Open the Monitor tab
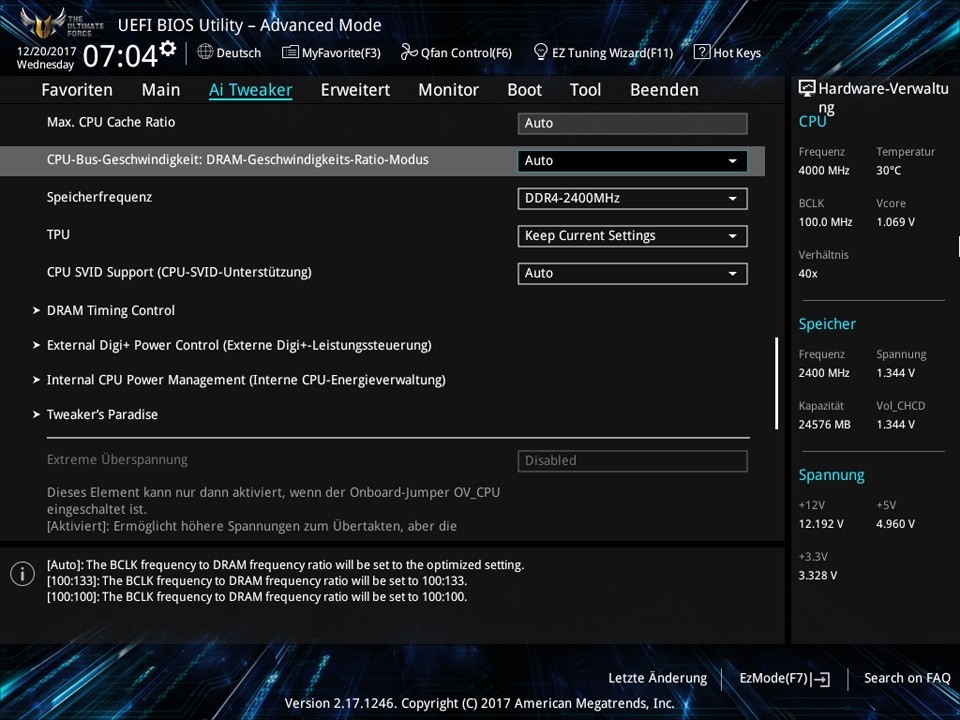Viewport: 960px width, 720px height. [x=449, y=90]
